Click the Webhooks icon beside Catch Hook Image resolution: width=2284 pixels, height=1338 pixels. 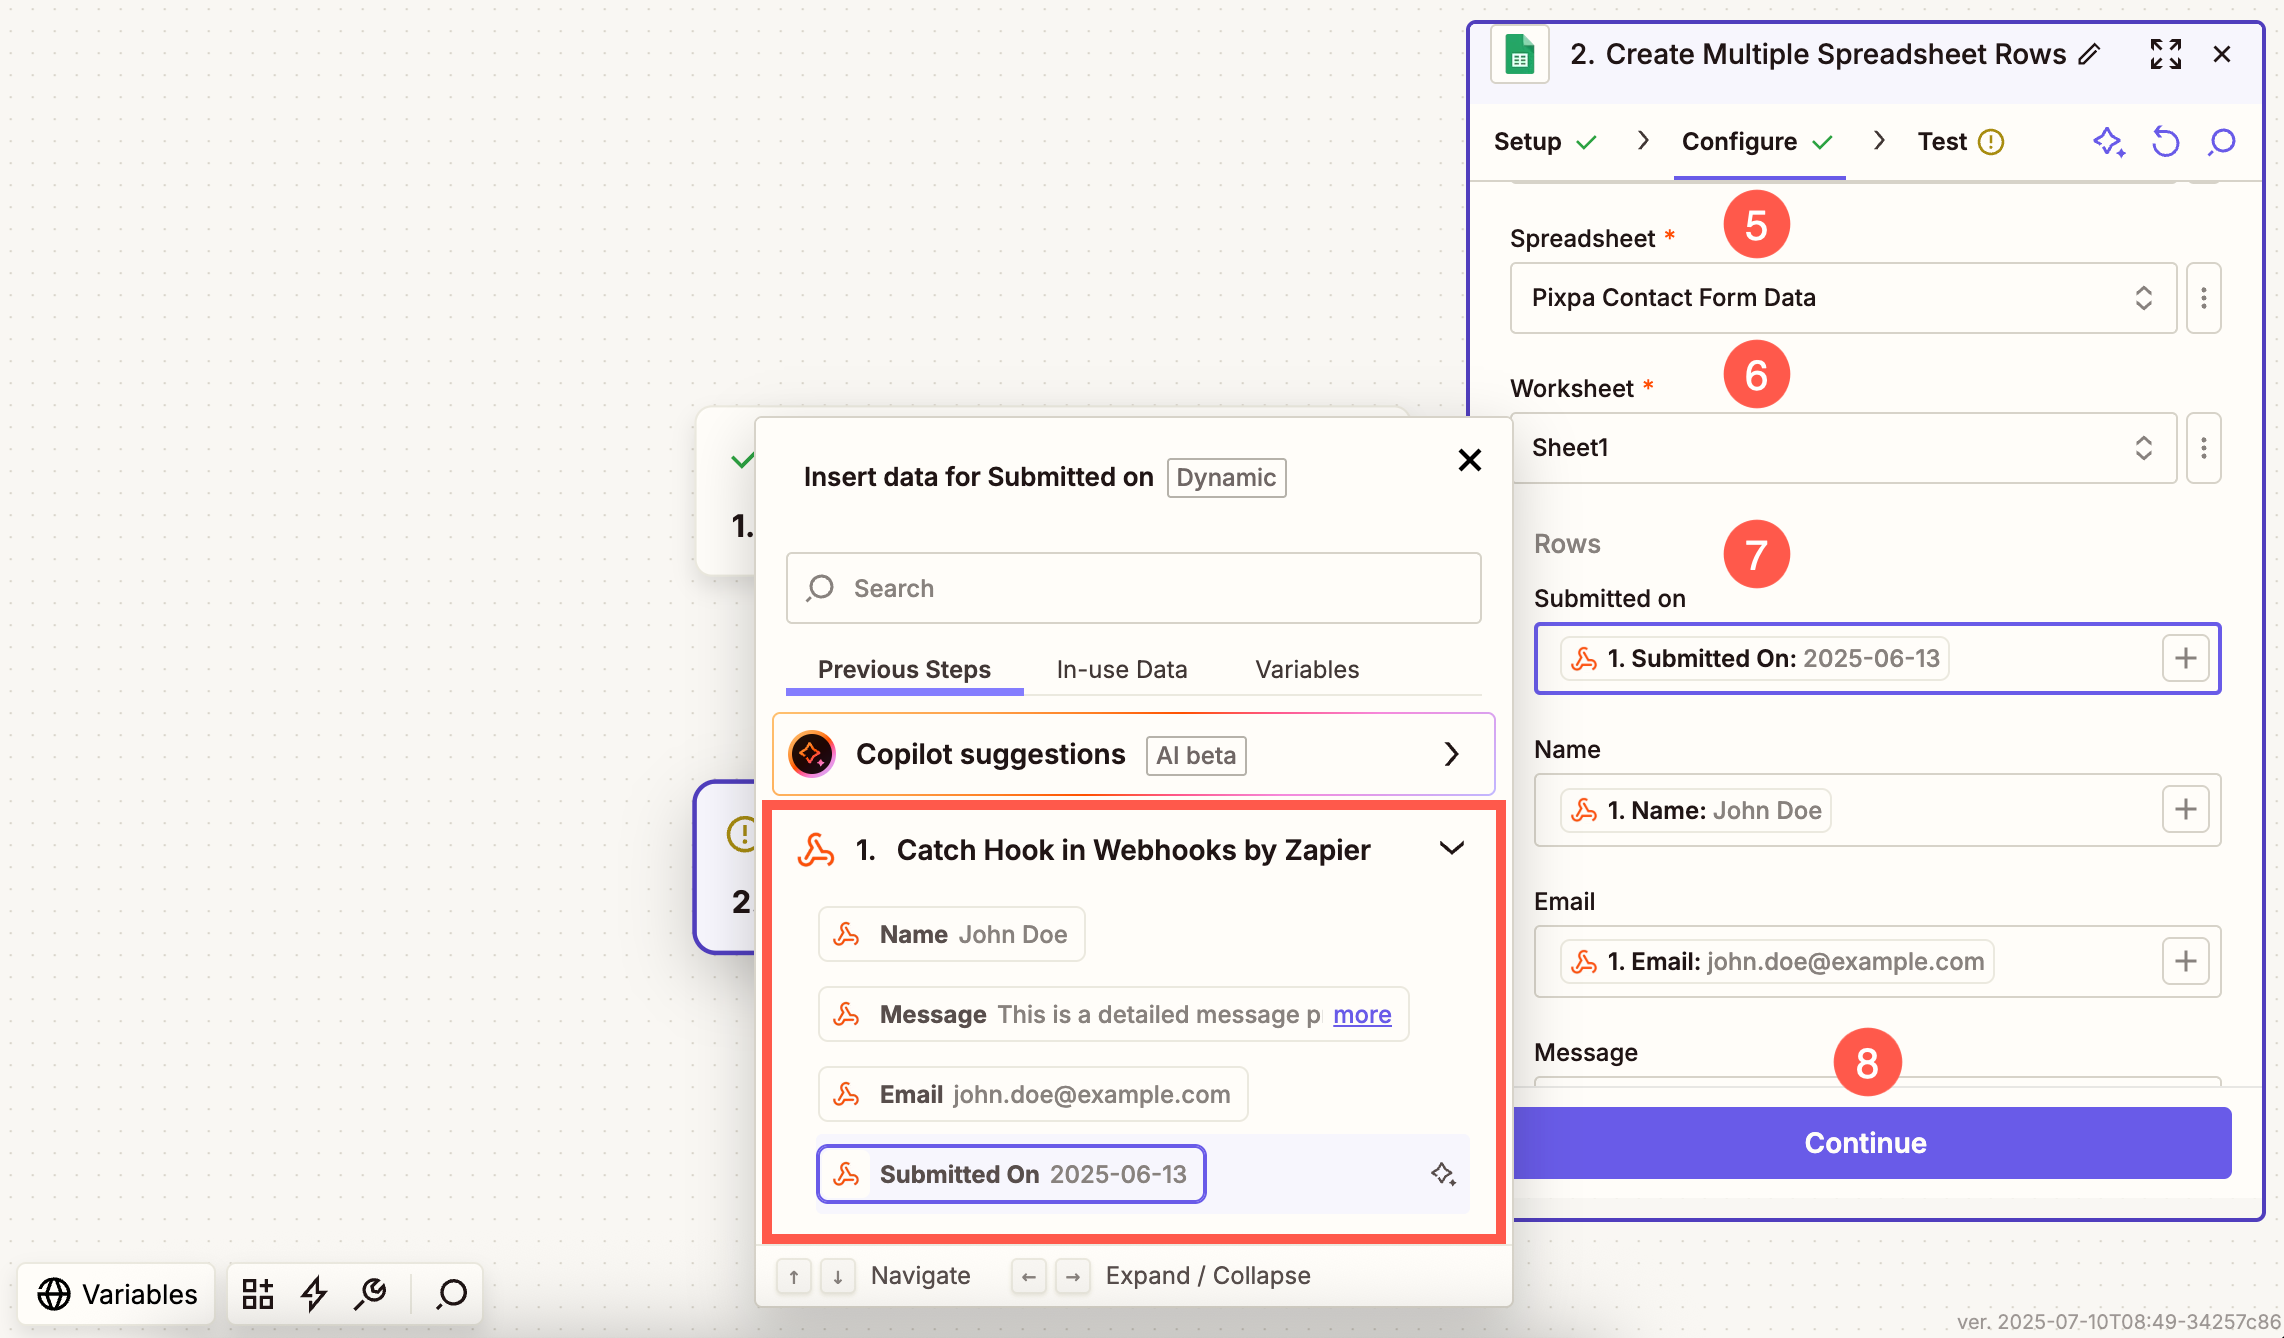816,850
